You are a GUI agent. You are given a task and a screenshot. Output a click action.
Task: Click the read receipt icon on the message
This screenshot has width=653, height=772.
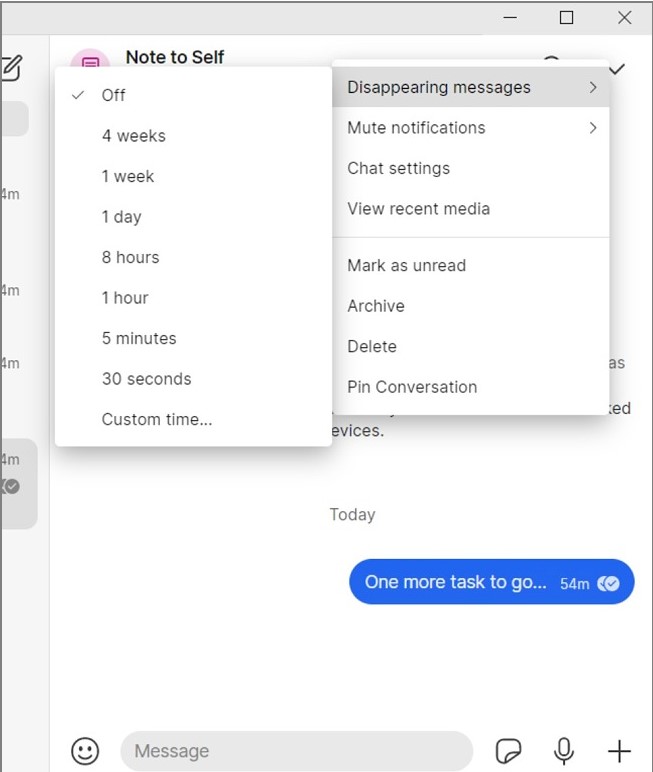(x=608, y=583)
